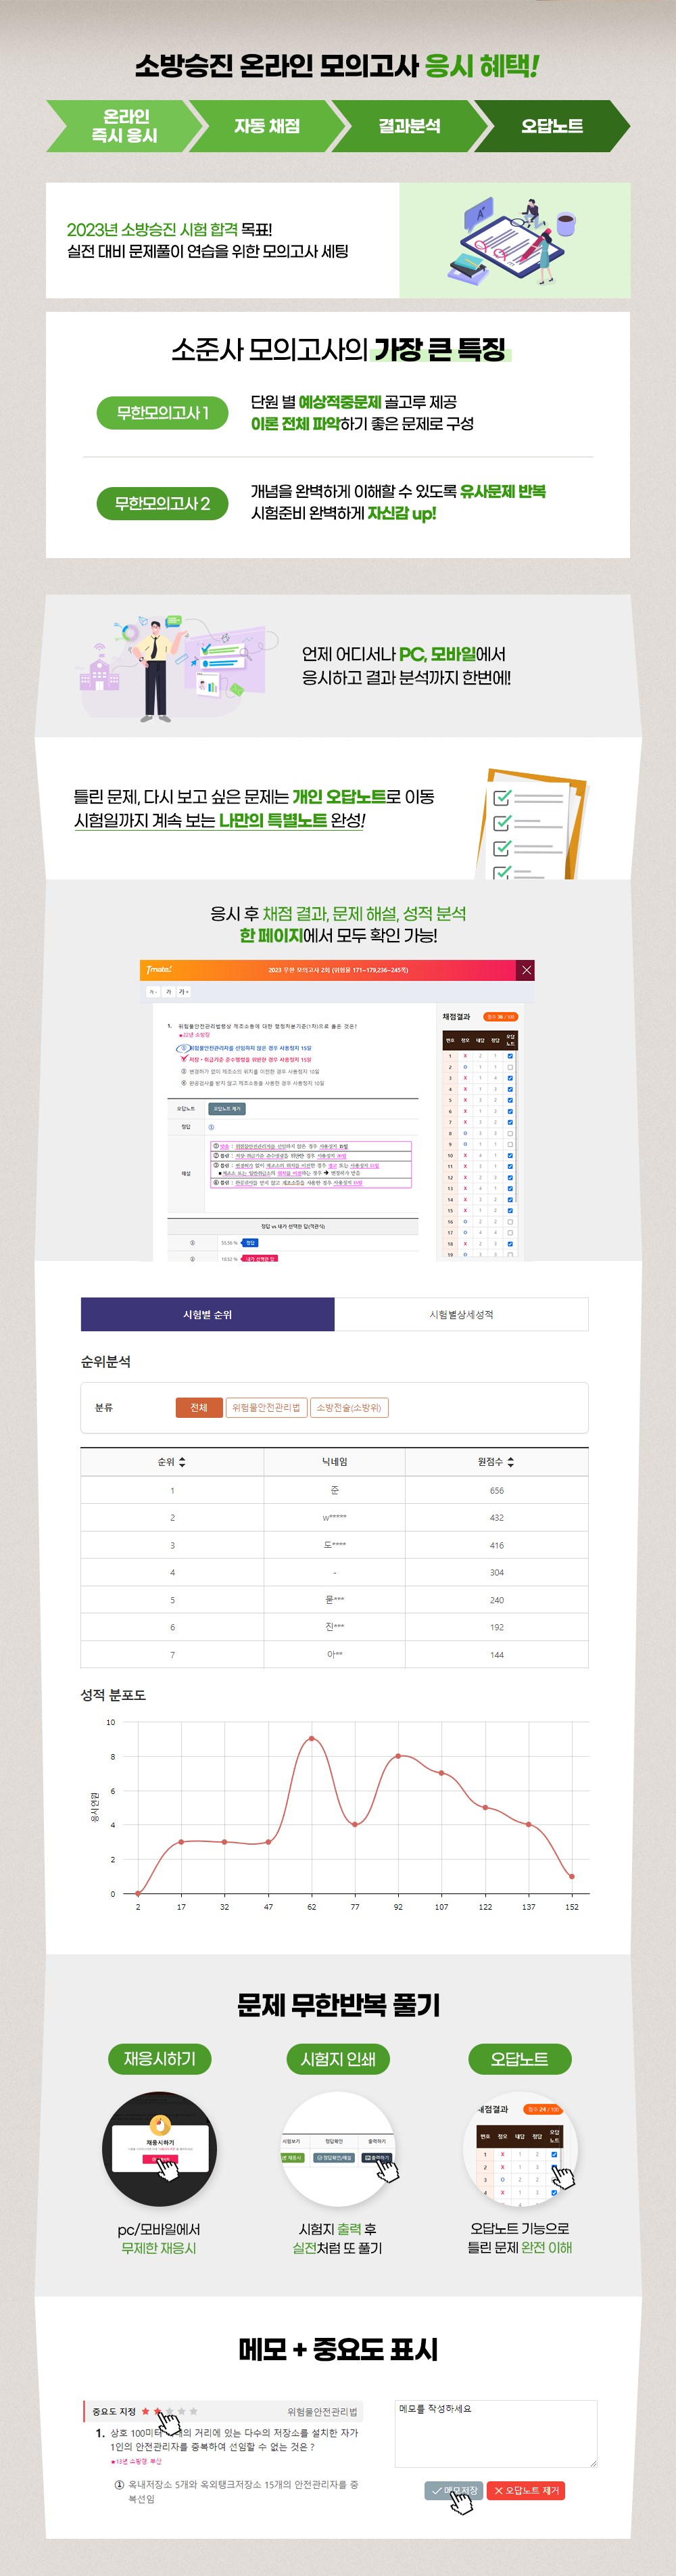Click the last gray importance star
This screenshot has width=676, height=2576.
[194, 2411]
